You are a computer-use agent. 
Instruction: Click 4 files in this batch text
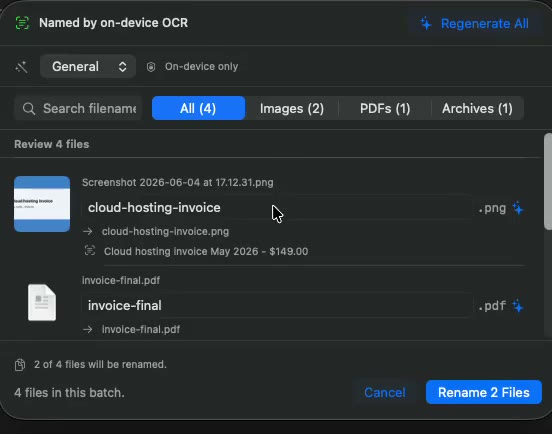[69, 393]
